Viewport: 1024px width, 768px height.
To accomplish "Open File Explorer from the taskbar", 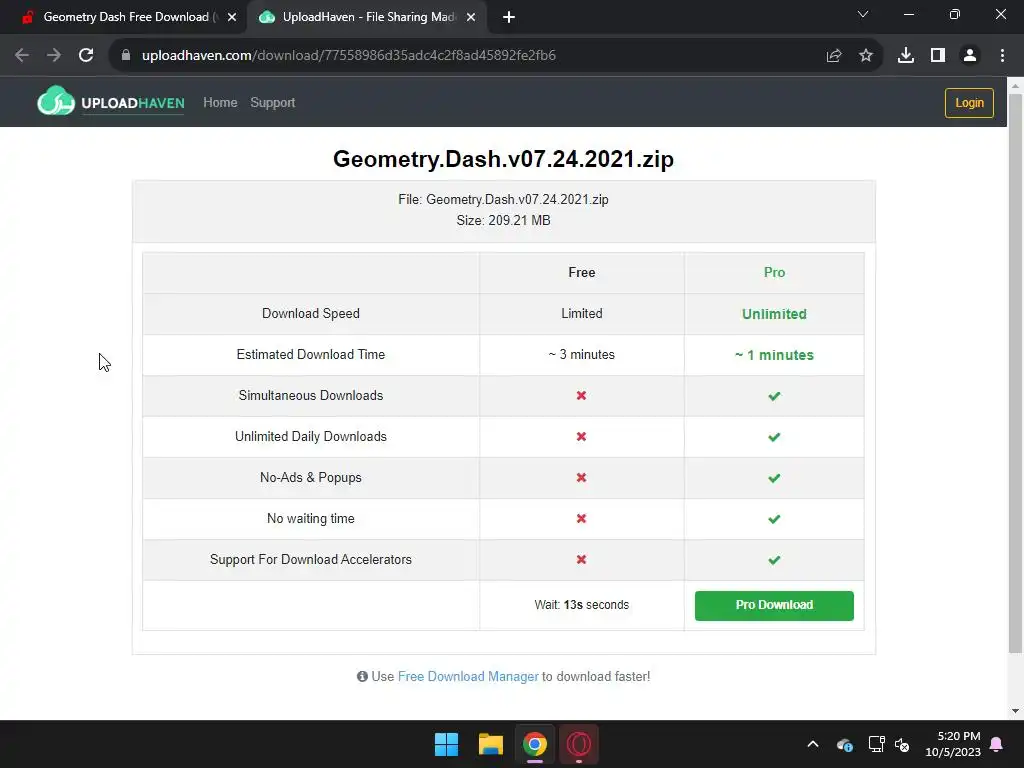I will coord(490,744).
